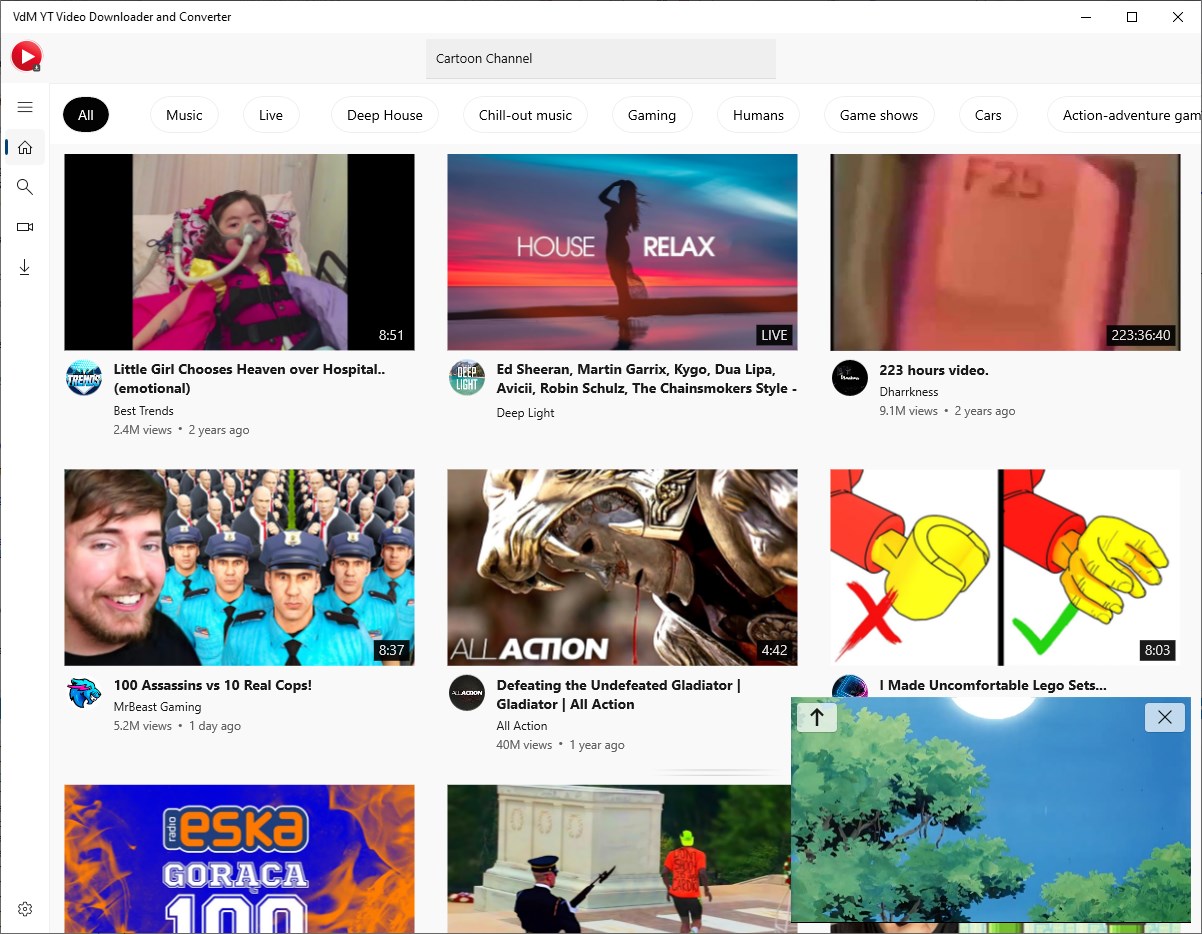Click title 'Ed Sheeran, Martin Garrix, Kygo'

tap(646, 379)
